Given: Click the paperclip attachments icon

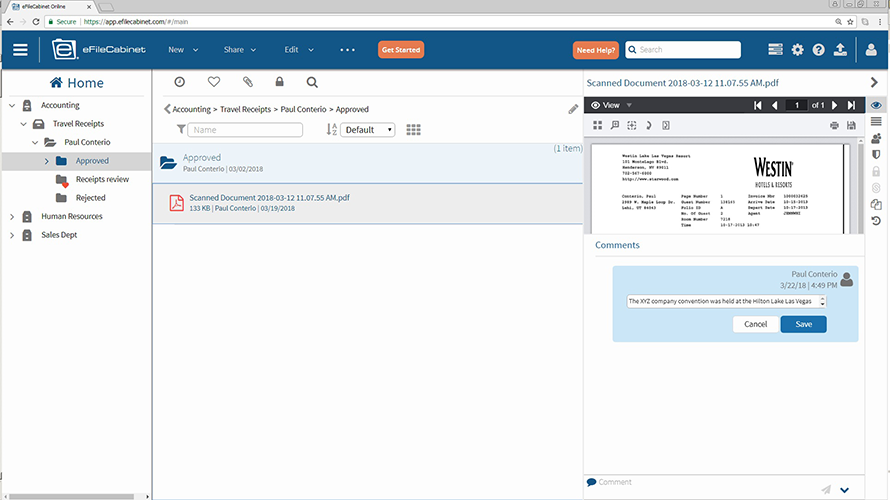Looking at the screenshot, I should coord(247,83).
